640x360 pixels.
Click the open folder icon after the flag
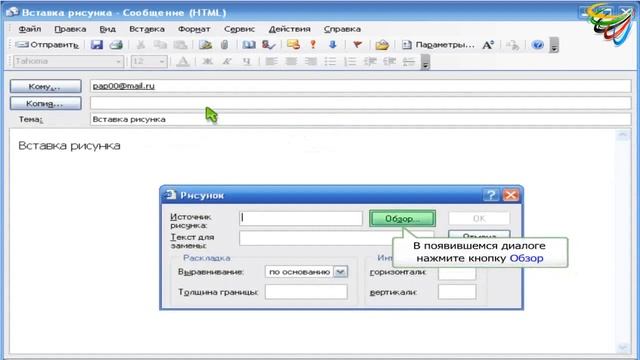[x=382, y=45]
